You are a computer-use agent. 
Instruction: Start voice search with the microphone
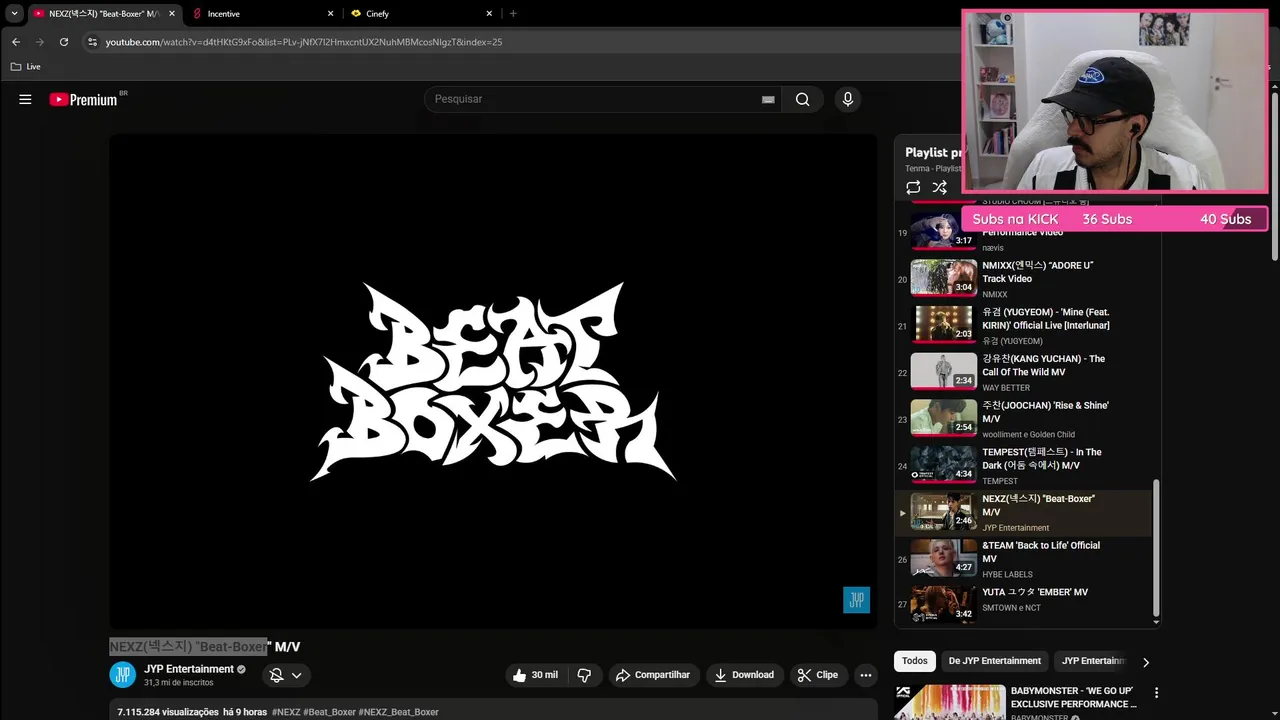(x=847, y=99)
